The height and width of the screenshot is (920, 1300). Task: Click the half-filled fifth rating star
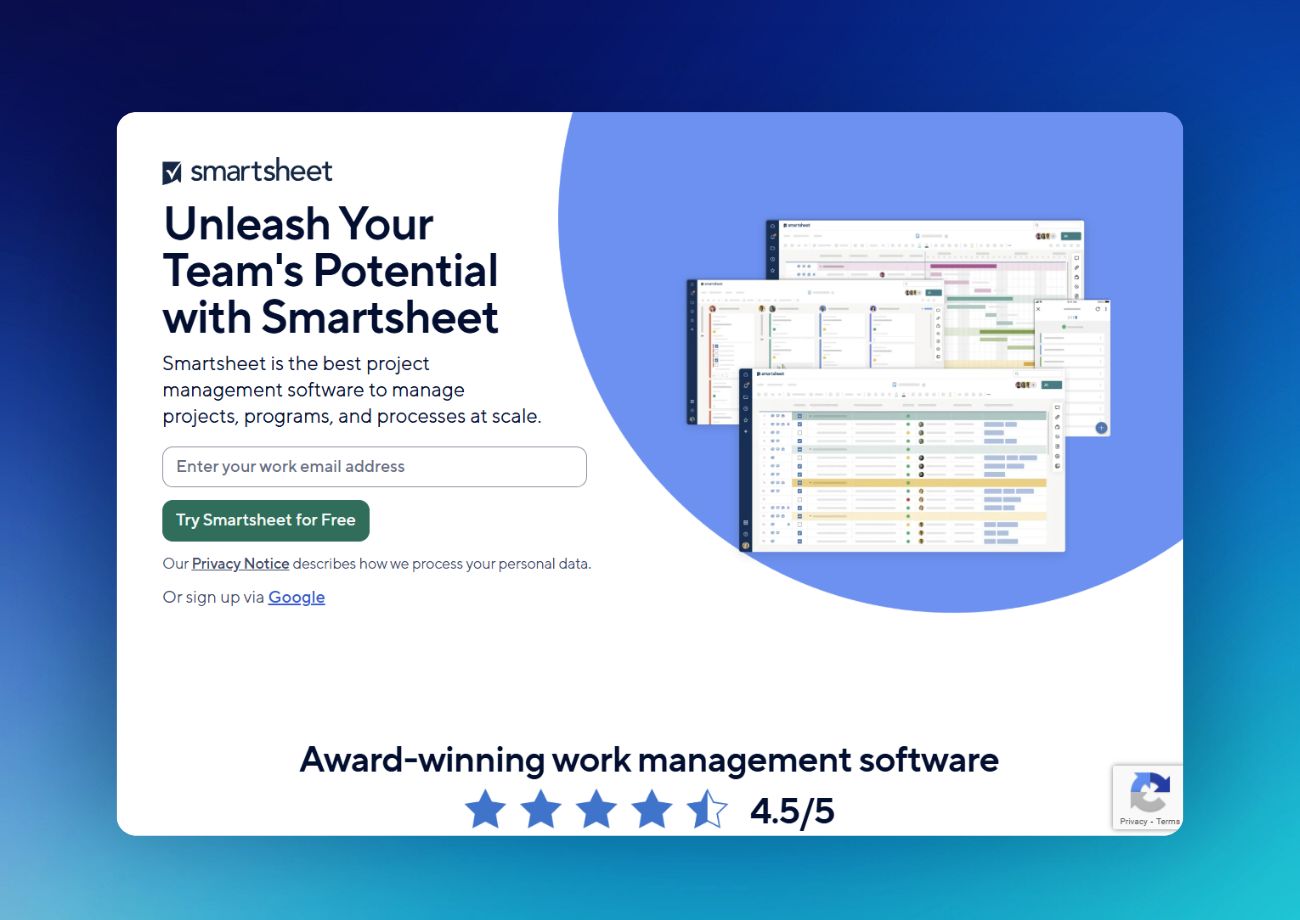[707, 810]
